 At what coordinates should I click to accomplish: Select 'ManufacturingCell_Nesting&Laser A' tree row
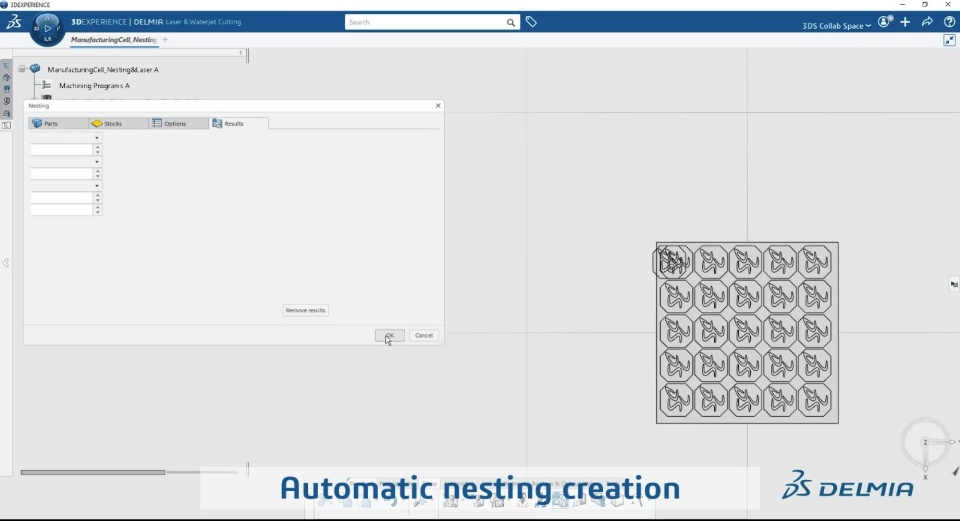pyautogui.click(x=103, y=70)
